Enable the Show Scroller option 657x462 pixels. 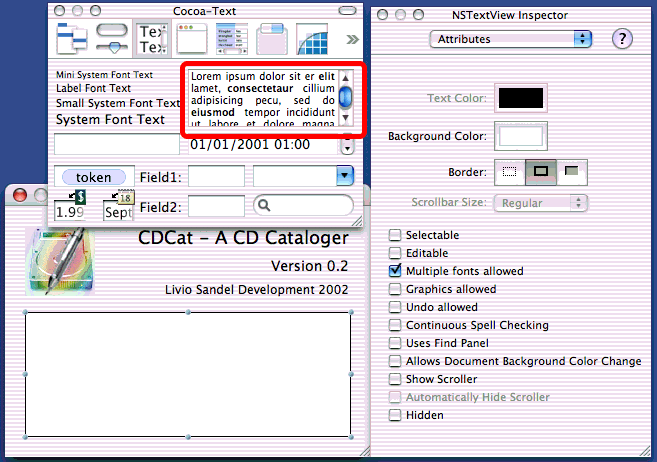click(396, 379)
